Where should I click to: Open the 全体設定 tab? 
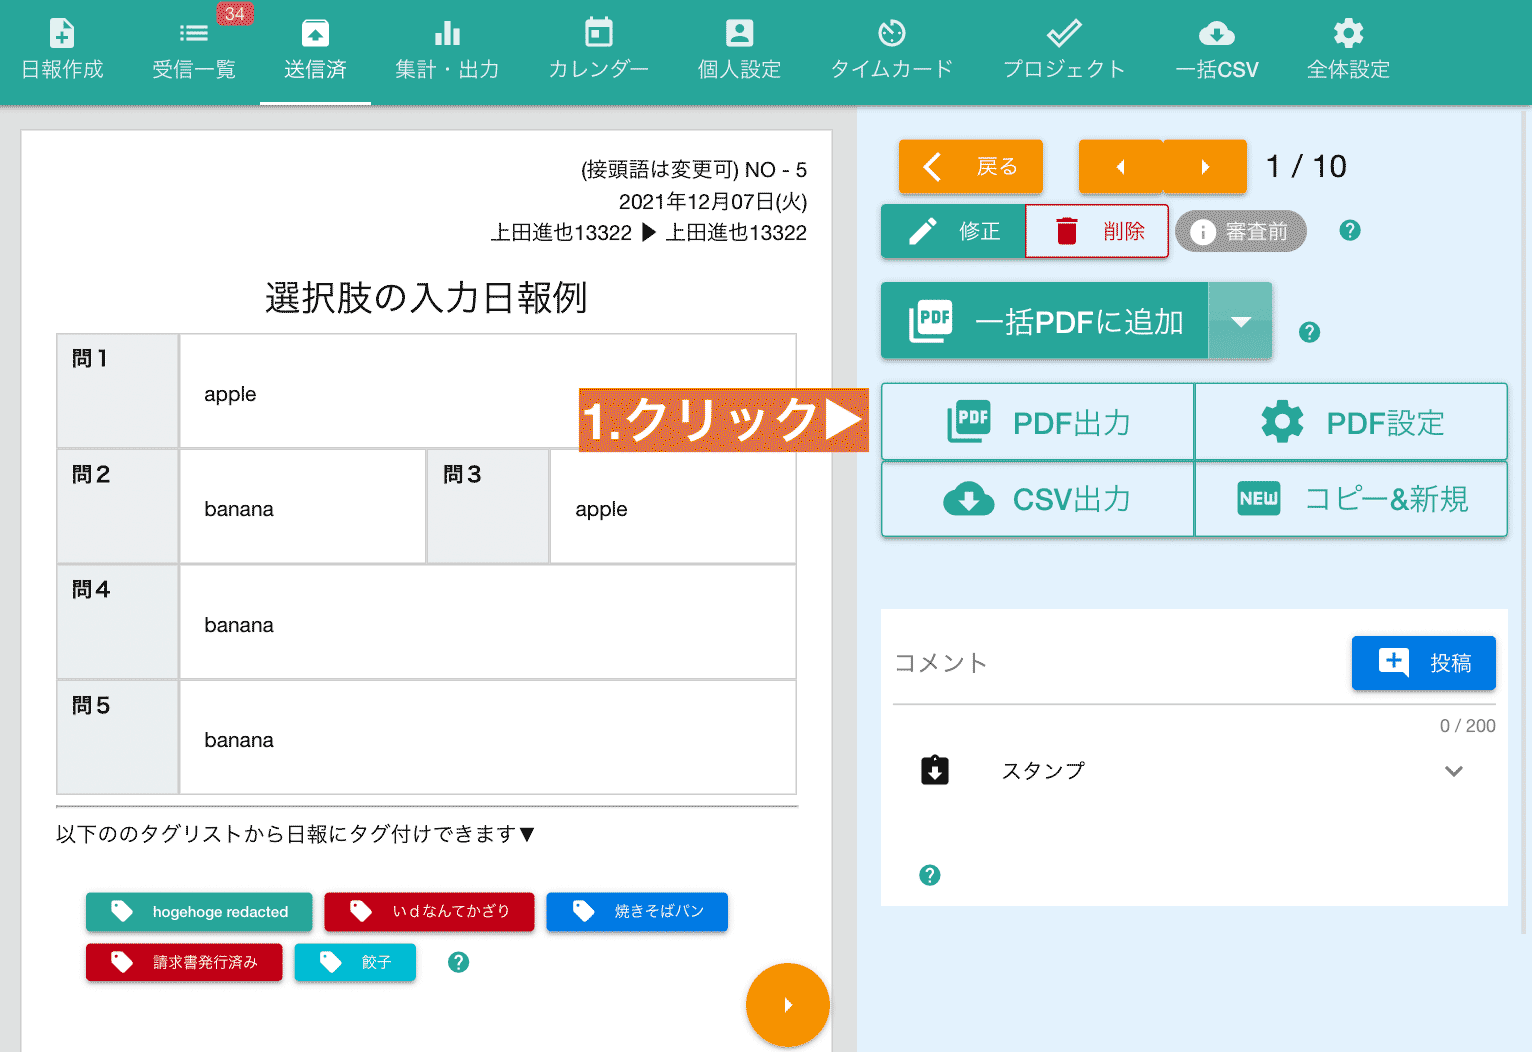point(1348,50)
